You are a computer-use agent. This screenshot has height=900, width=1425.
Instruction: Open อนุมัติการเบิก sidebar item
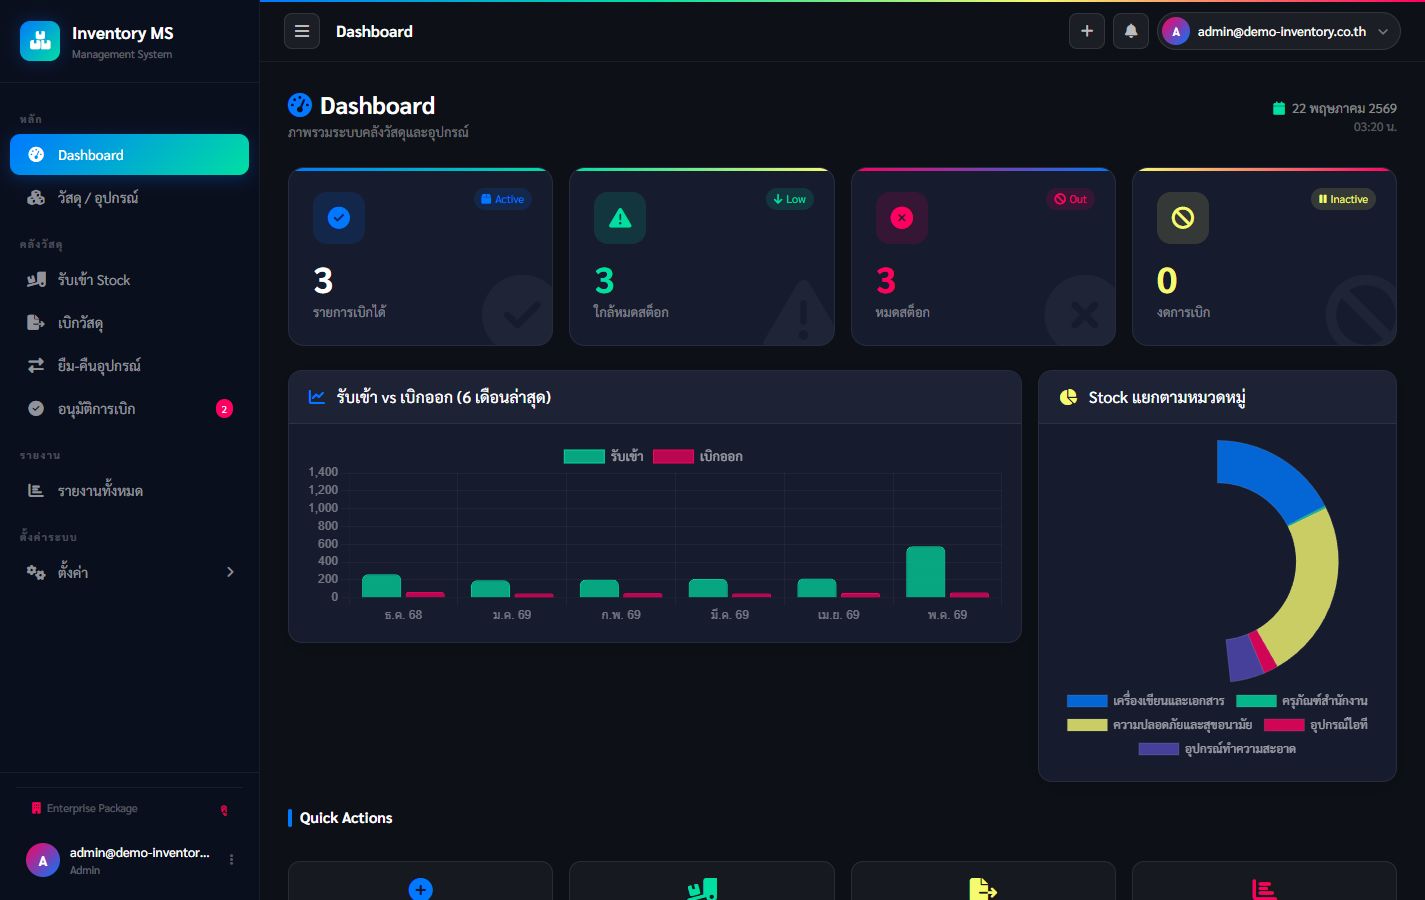(x=129, y=409)
